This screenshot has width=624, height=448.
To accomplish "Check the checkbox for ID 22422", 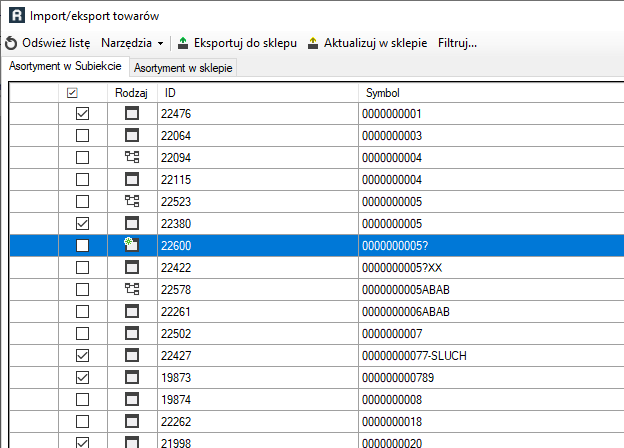I will click(x=82, y=267).
